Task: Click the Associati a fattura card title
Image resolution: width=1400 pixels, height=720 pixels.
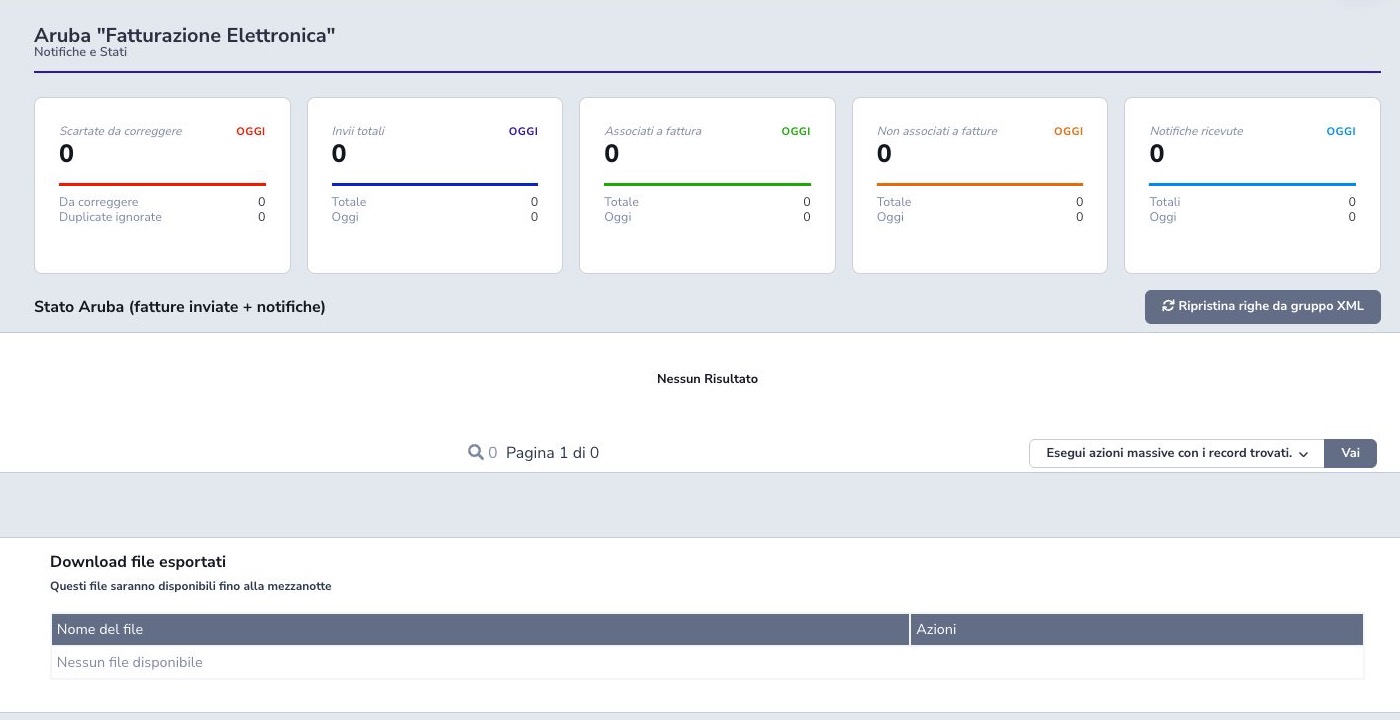Action: (x=653, y=131)
